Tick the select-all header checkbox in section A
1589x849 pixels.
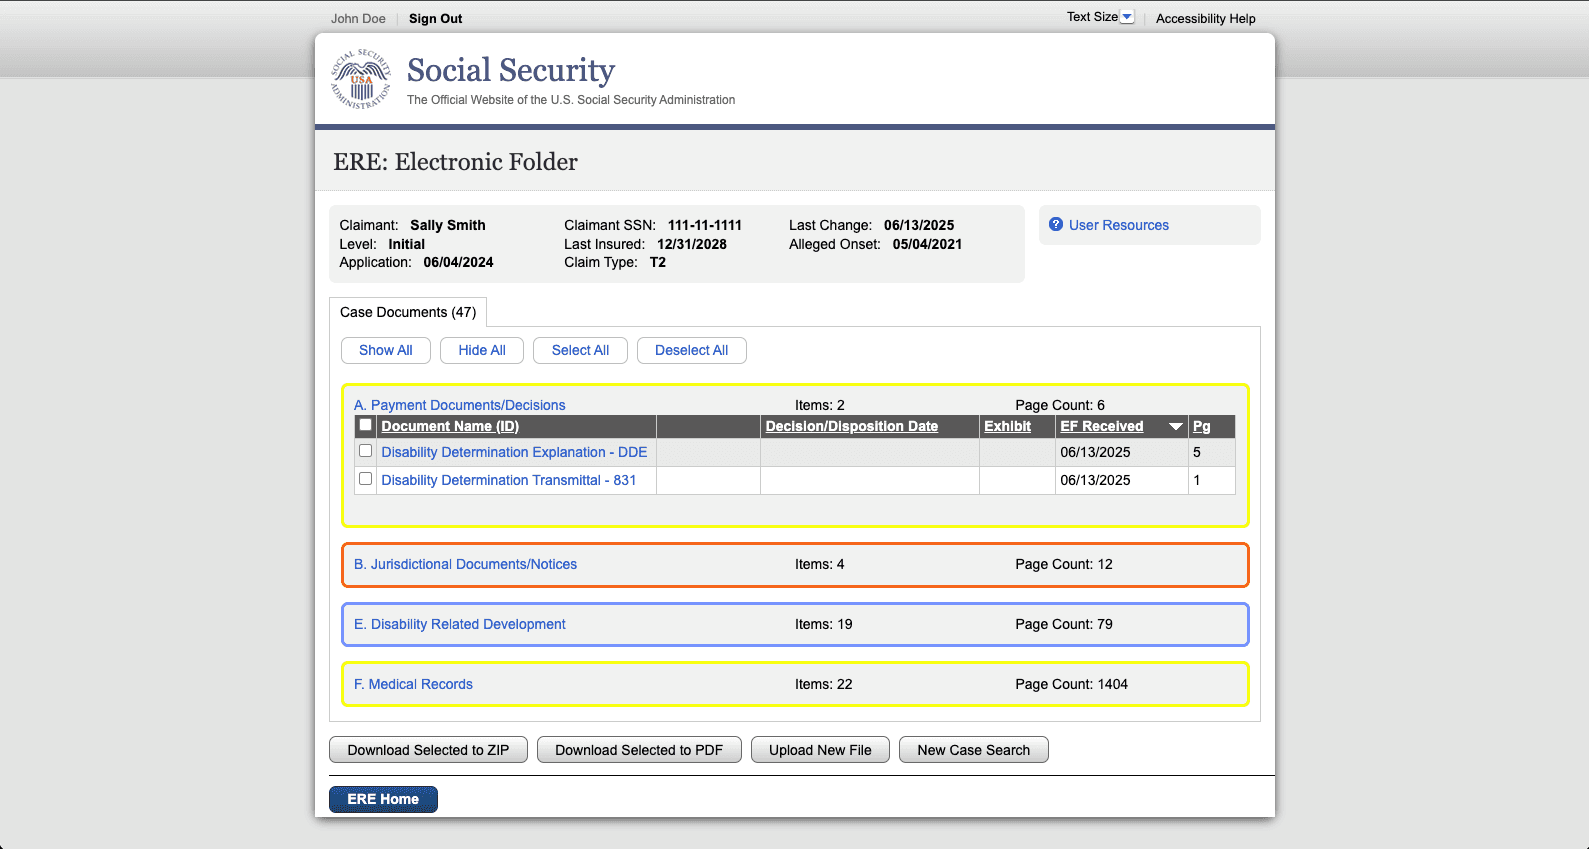coord(366,425)
